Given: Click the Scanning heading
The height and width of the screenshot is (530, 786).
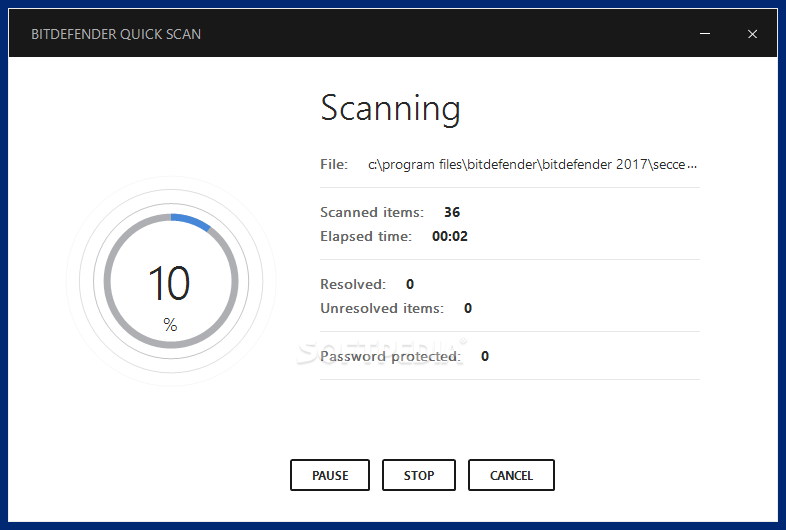Looking at the screenshot, I should tap(390, 109).
